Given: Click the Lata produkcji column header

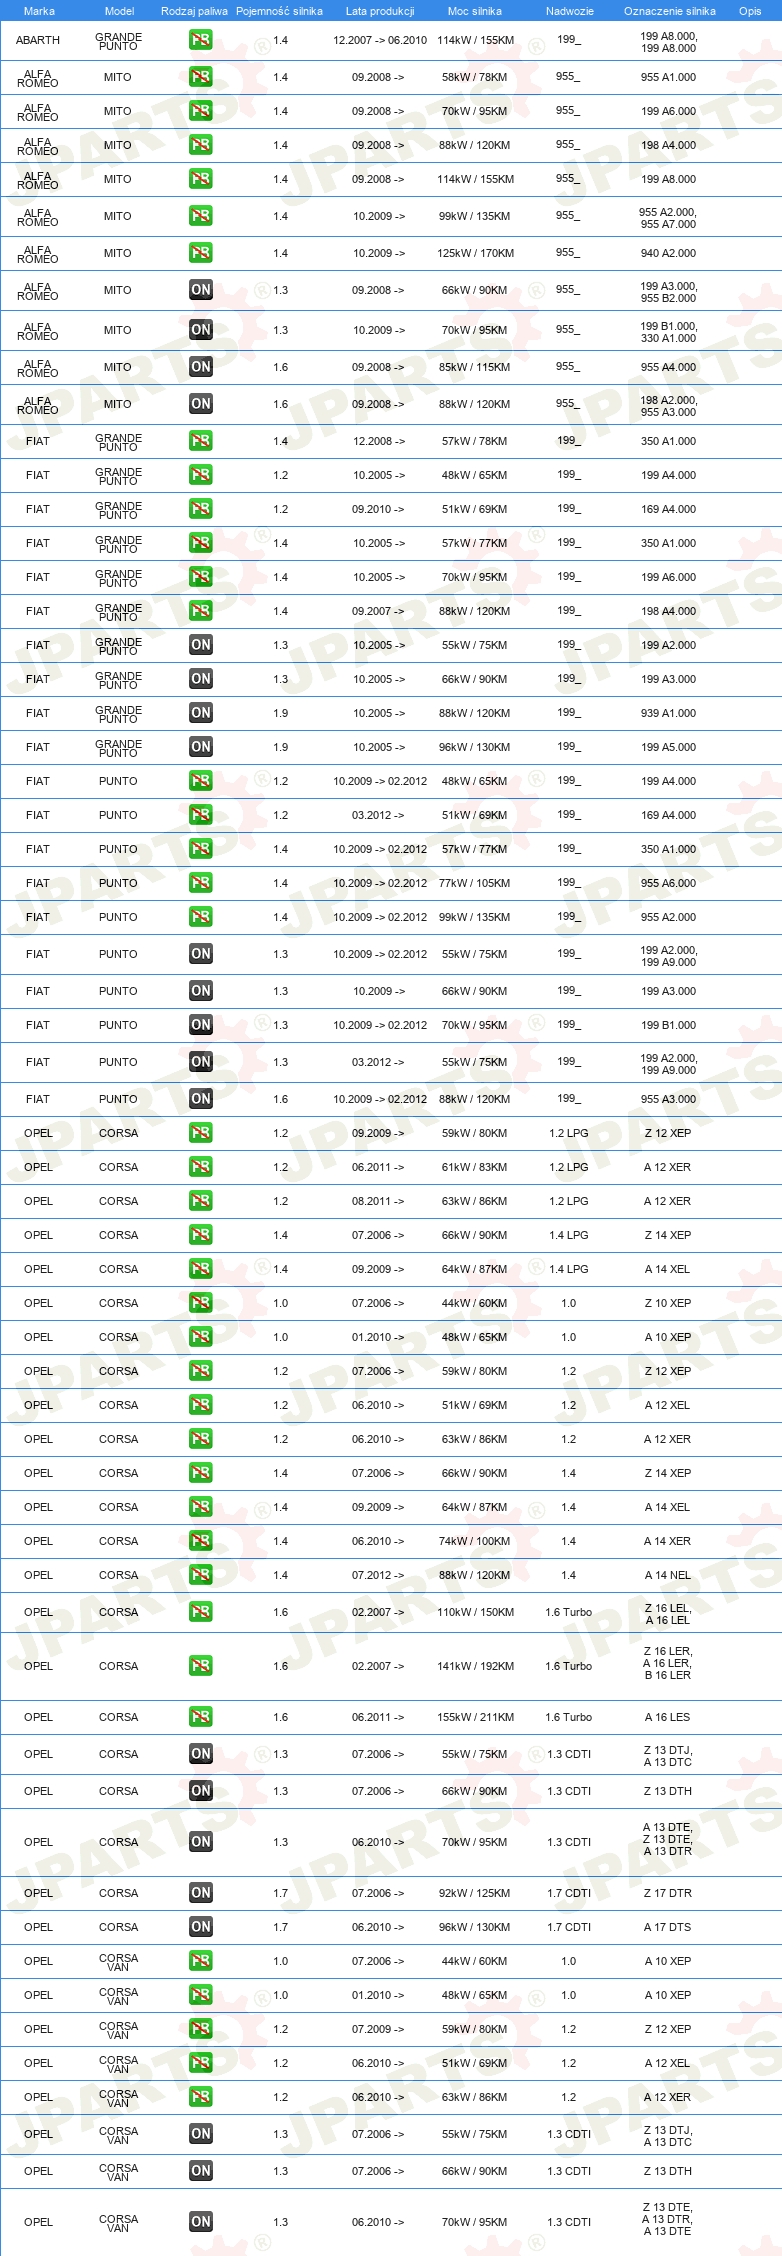Looking at the screenshot, I should coord(380,11).
